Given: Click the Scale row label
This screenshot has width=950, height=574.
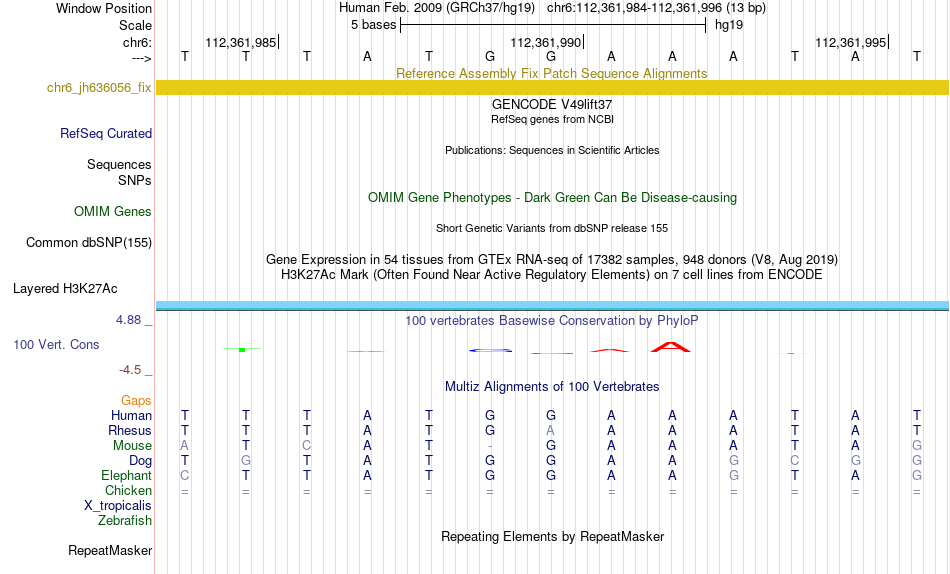Looking at the screenshot, I should [135, 25].
